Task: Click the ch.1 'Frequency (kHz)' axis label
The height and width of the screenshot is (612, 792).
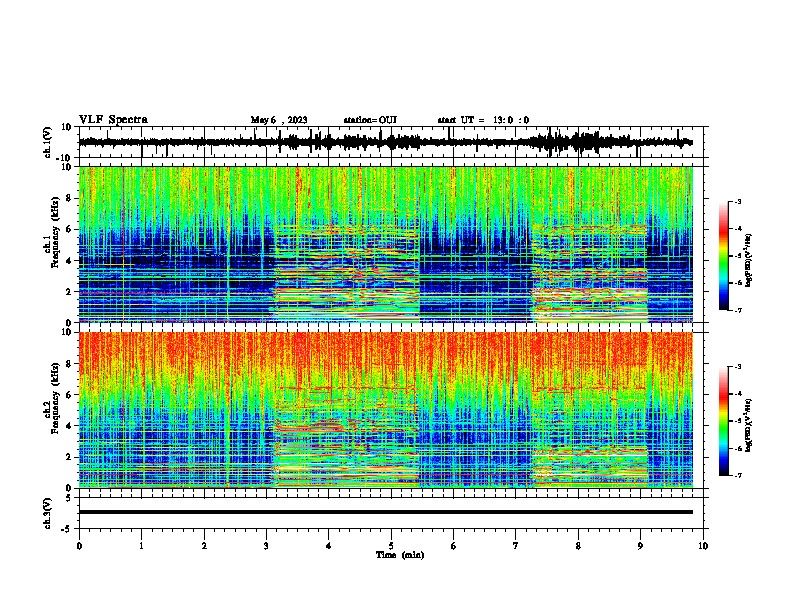Action: coord(55,233)
